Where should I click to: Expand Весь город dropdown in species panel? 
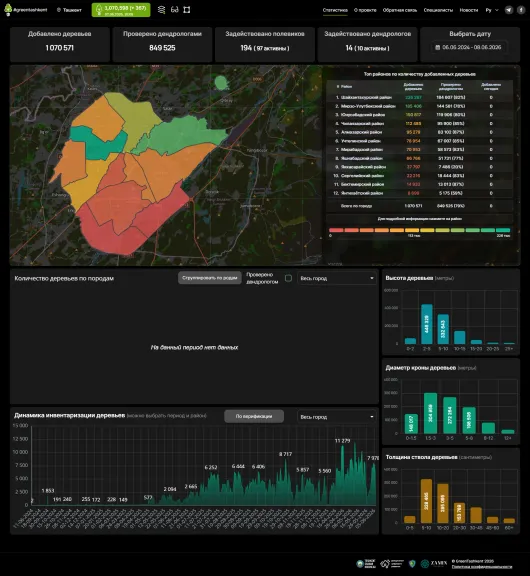tap(336, 278)
